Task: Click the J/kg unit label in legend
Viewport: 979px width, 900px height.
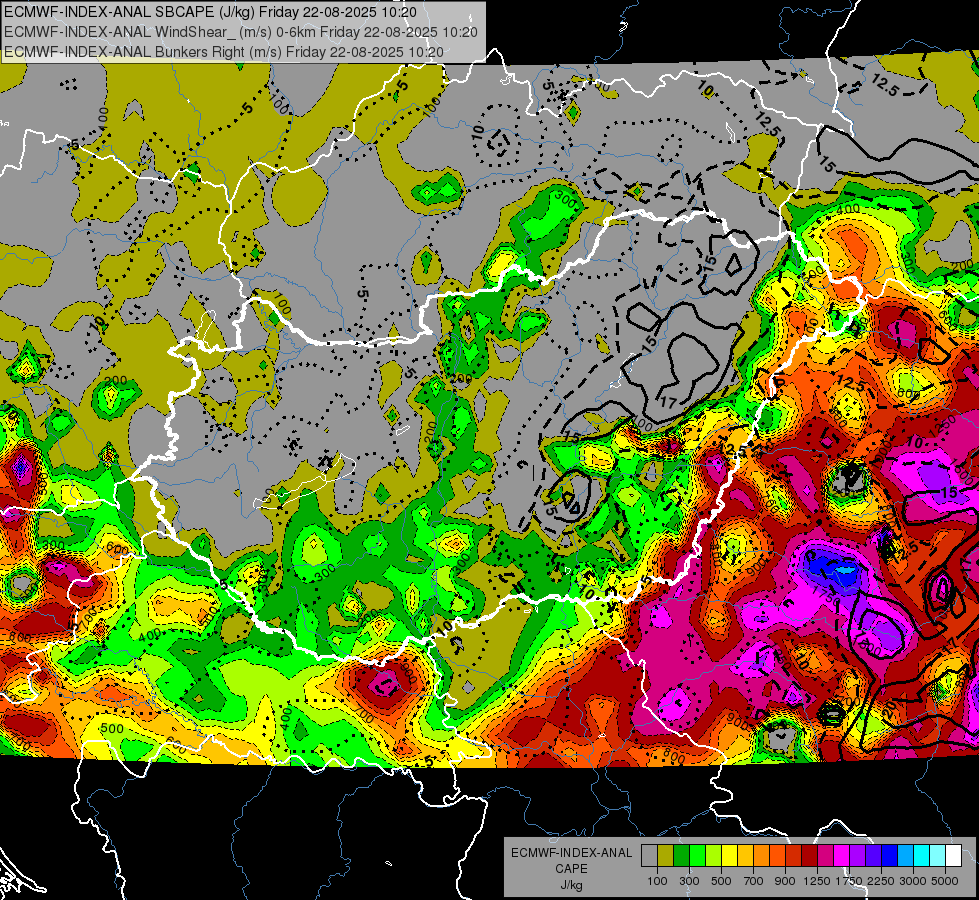Action: tap(571, 885)
